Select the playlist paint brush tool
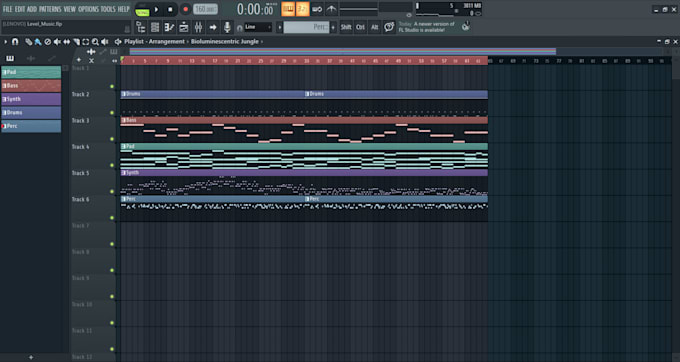 [38, 42]
